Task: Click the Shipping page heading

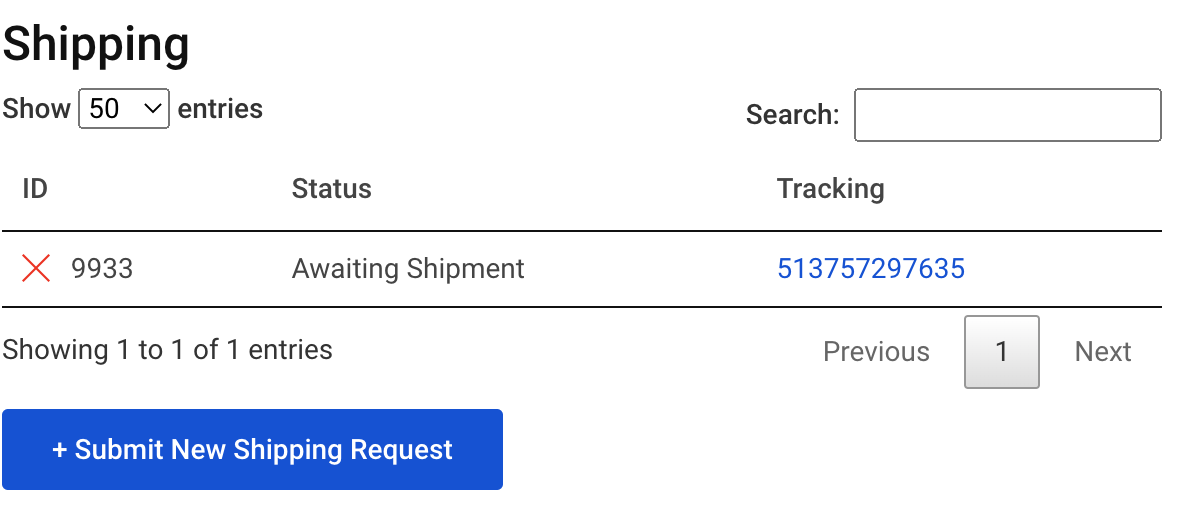Action: pyautogui.click(x=96, y=45)
